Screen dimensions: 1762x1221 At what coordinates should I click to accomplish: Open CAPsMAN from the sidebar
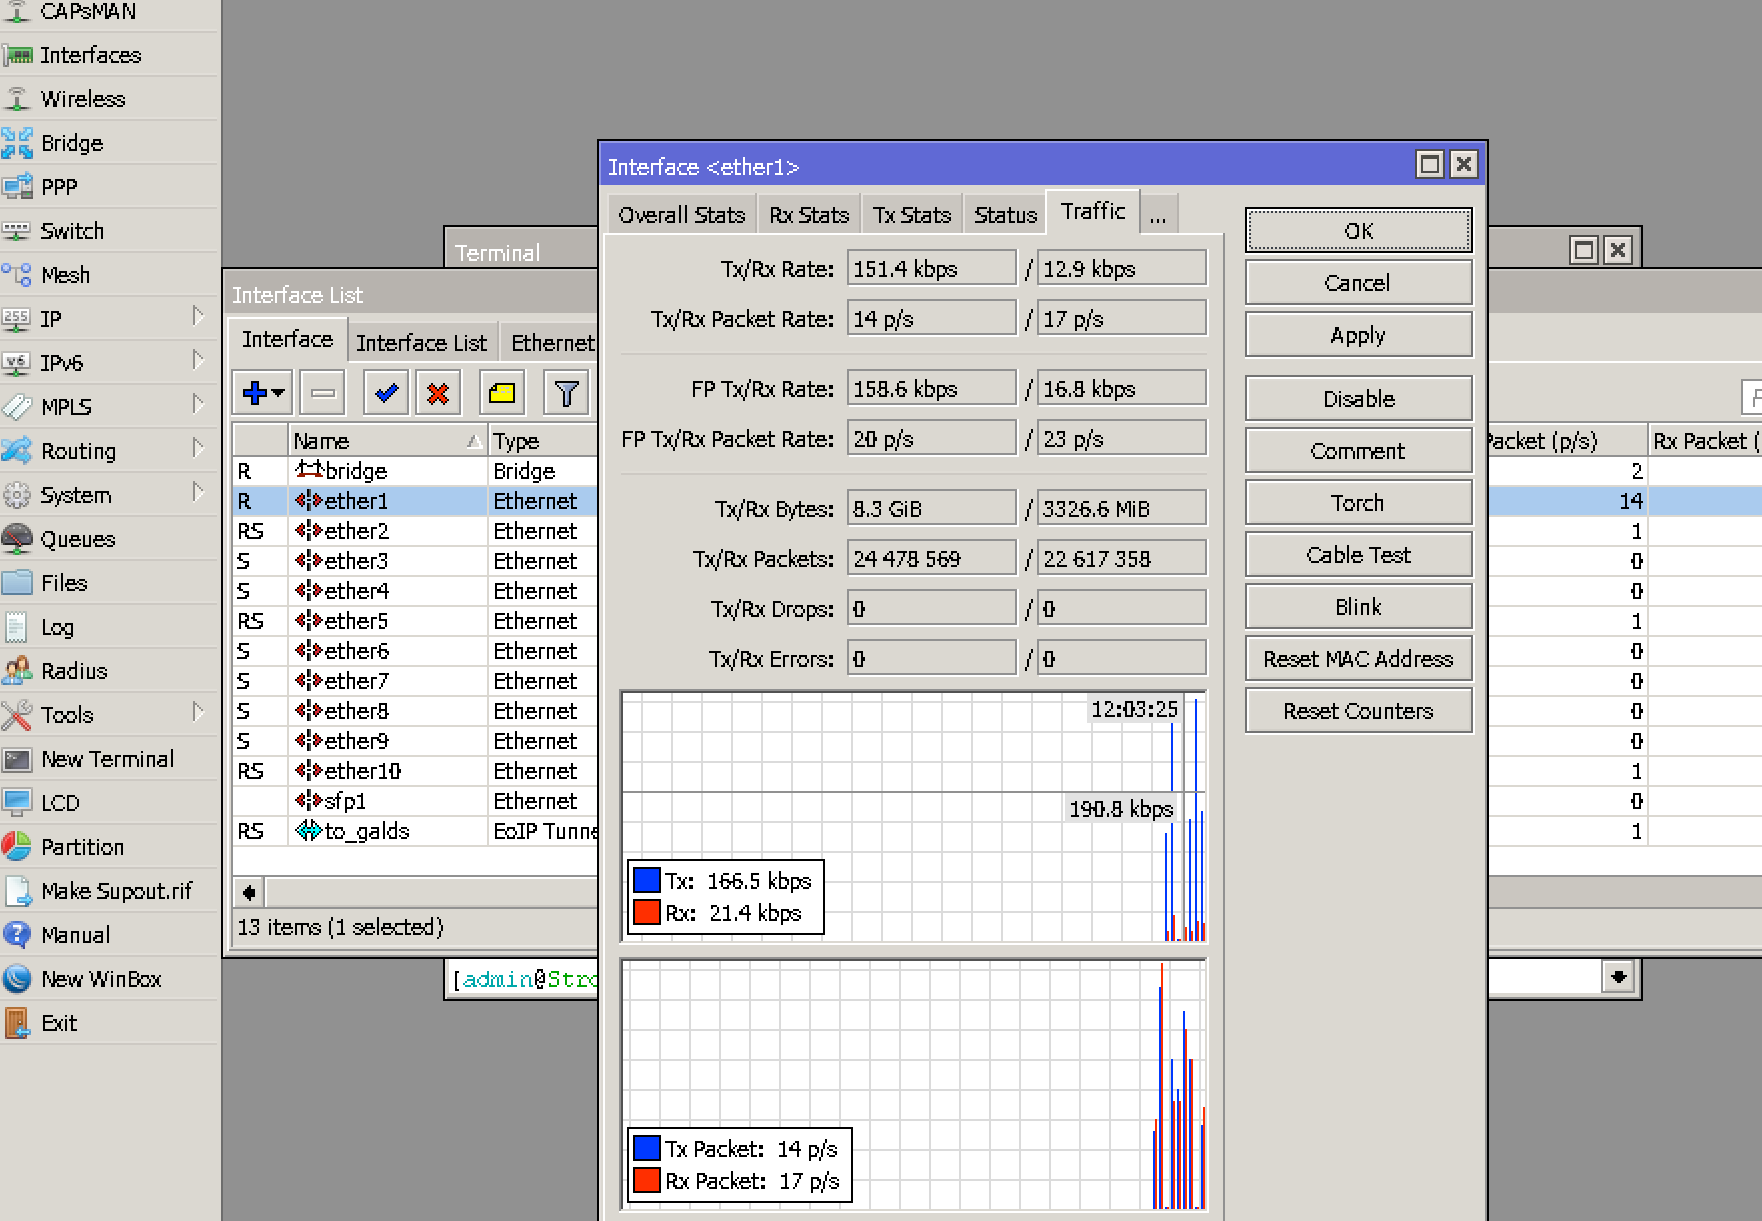pos(88,11)
